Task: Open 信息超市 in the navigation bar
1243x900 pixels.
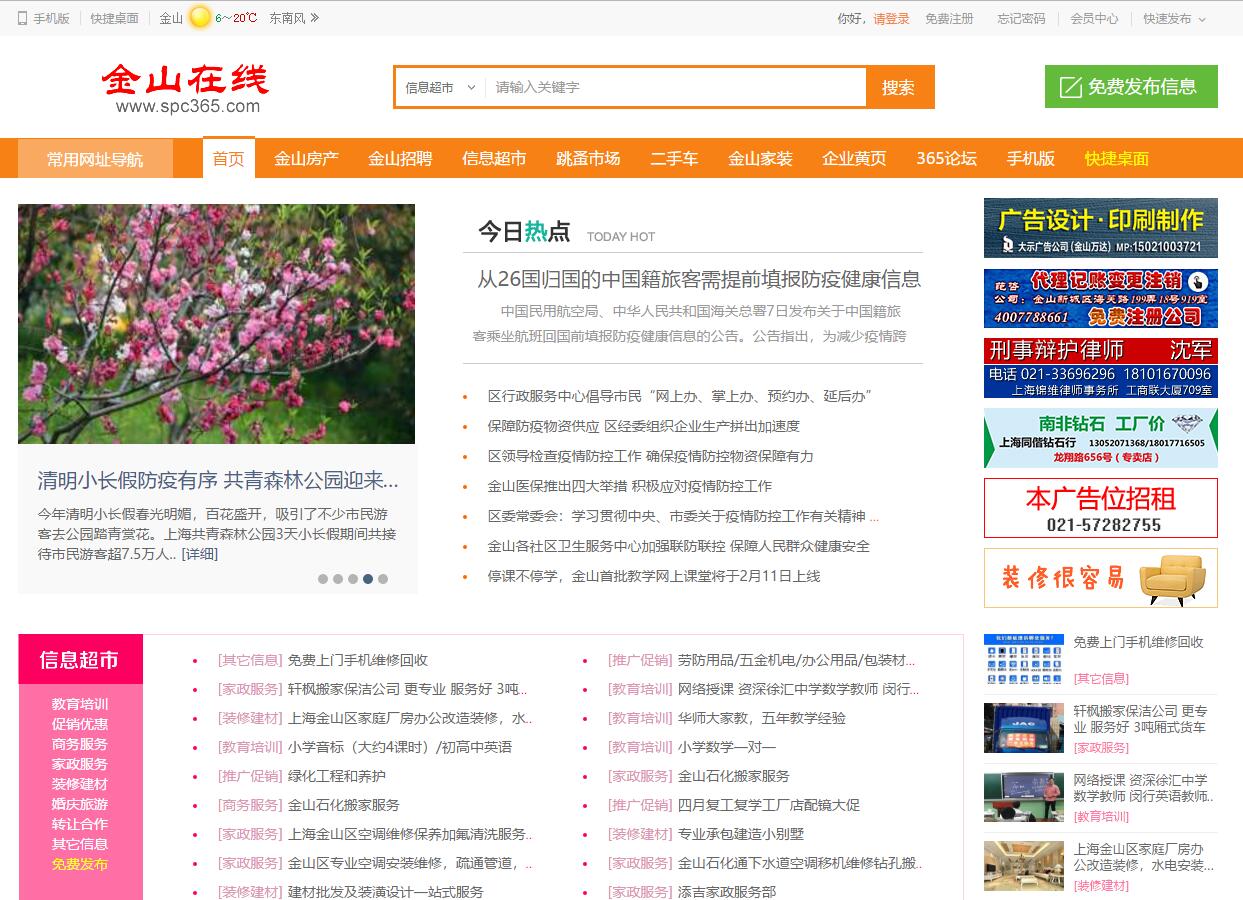Action: coord(494,158)
